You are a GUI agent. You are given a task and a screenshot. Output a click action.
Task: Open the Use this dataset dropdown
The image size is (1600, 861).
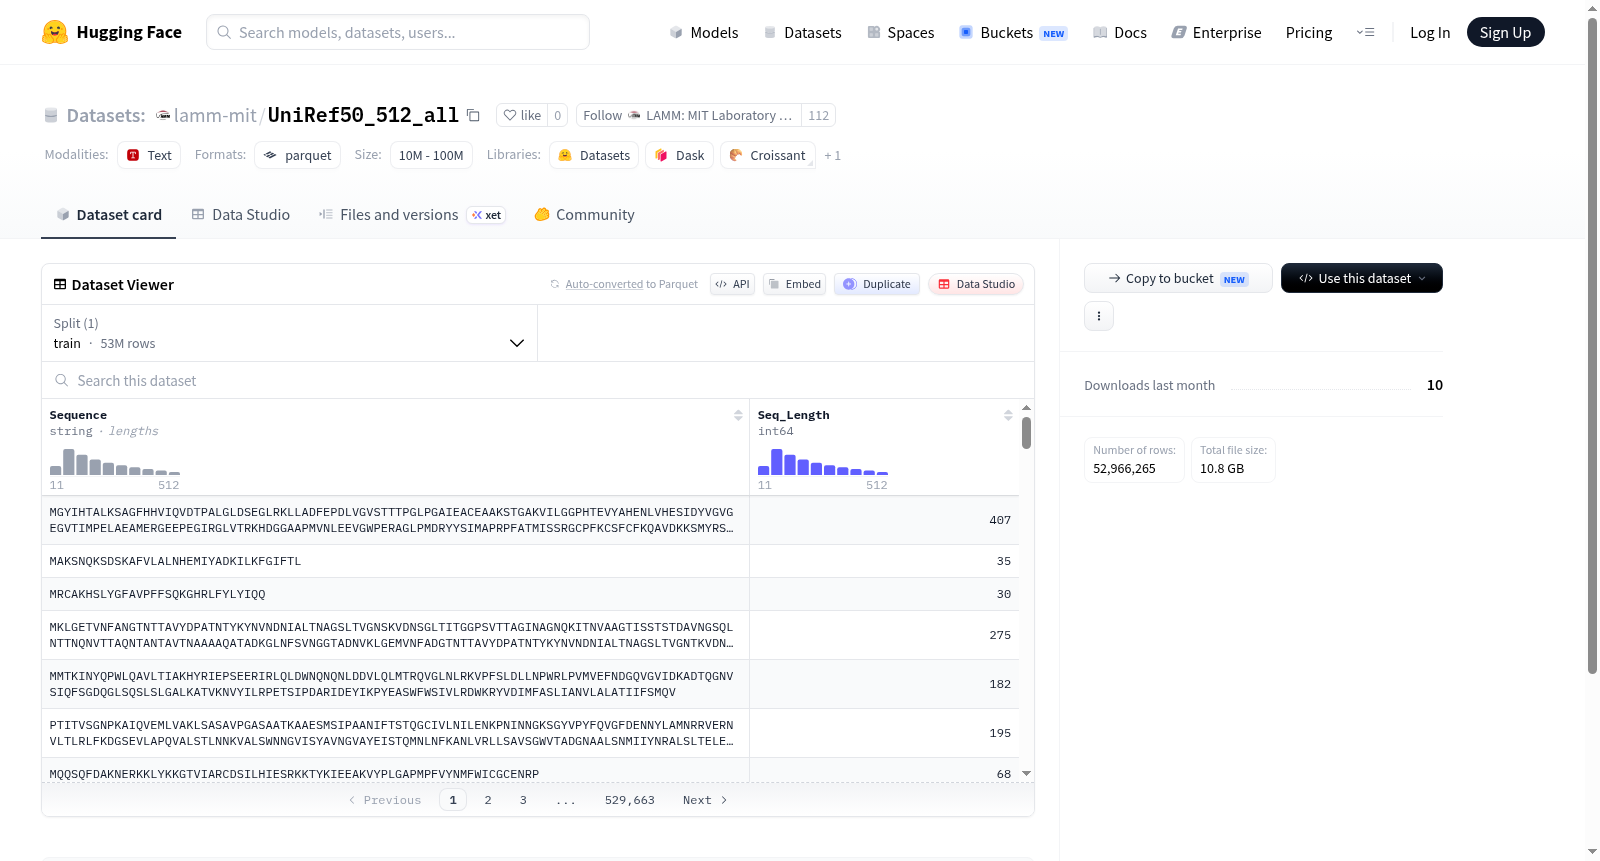coord(1361,278)
